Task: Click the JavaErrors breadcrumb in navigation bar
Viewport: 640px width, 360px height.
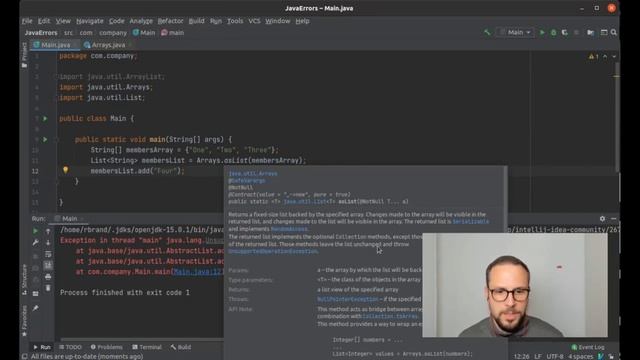Action: [41, 33]
